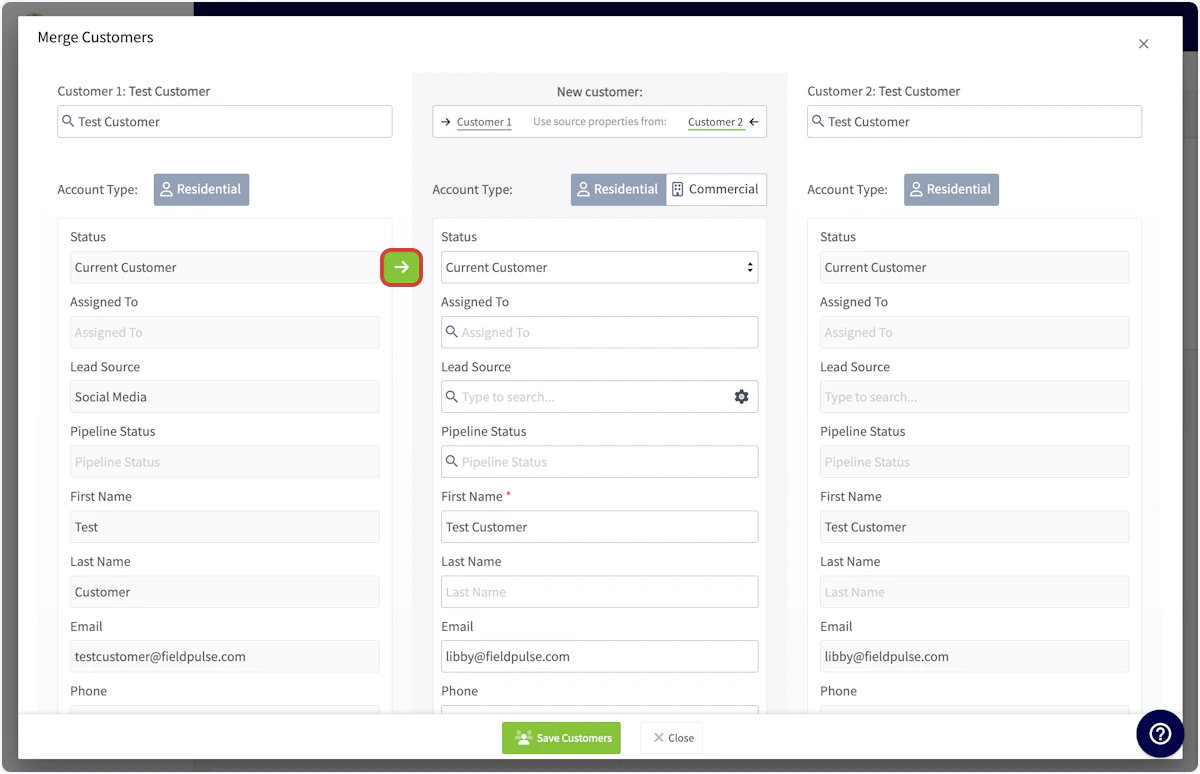
Task: Focus new customer Email field
Action: [600, 657]
